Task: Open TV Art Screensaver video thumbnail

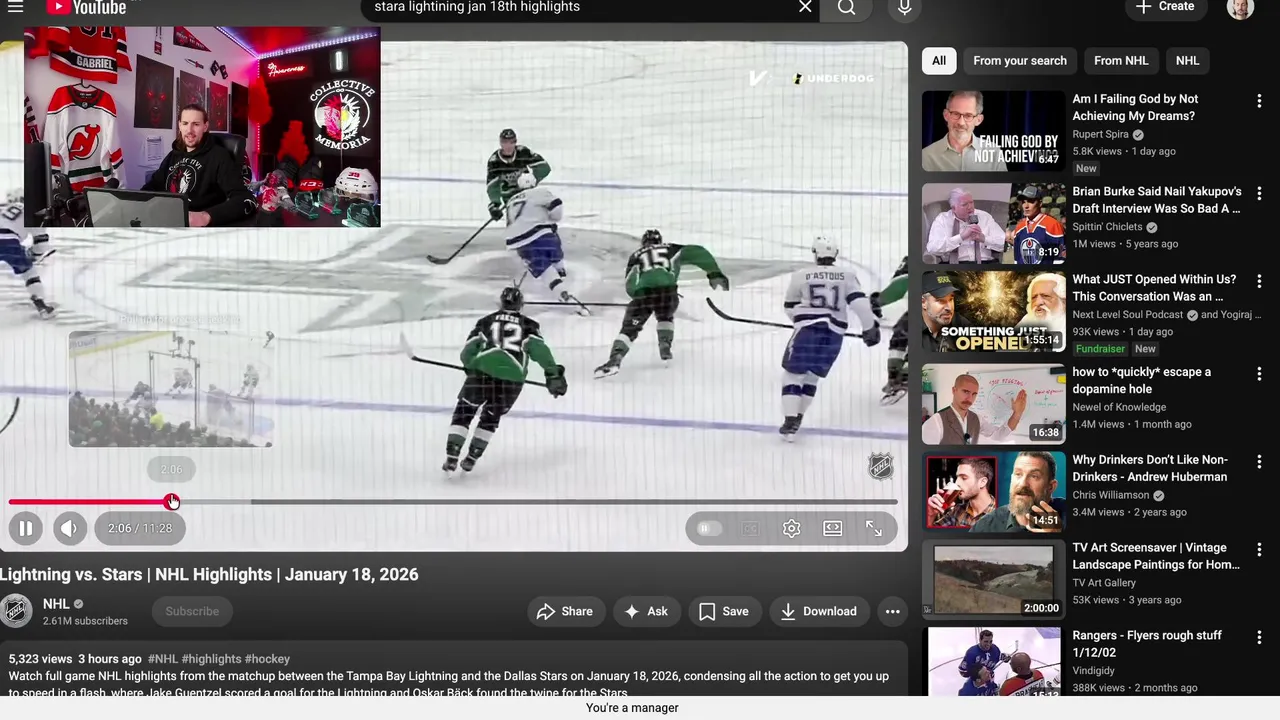Action: pyautogui.click(x=993, y=580)
